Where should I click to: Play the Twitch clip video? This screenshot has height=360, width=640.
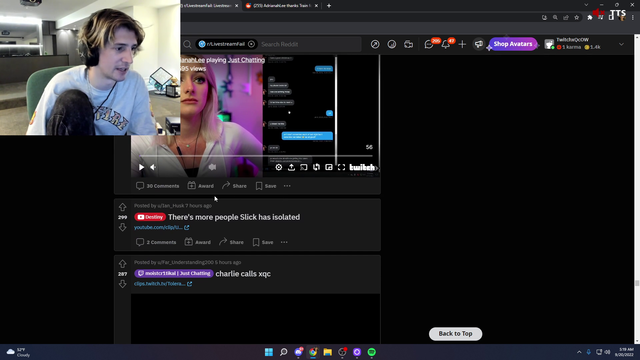click(141, 167)
